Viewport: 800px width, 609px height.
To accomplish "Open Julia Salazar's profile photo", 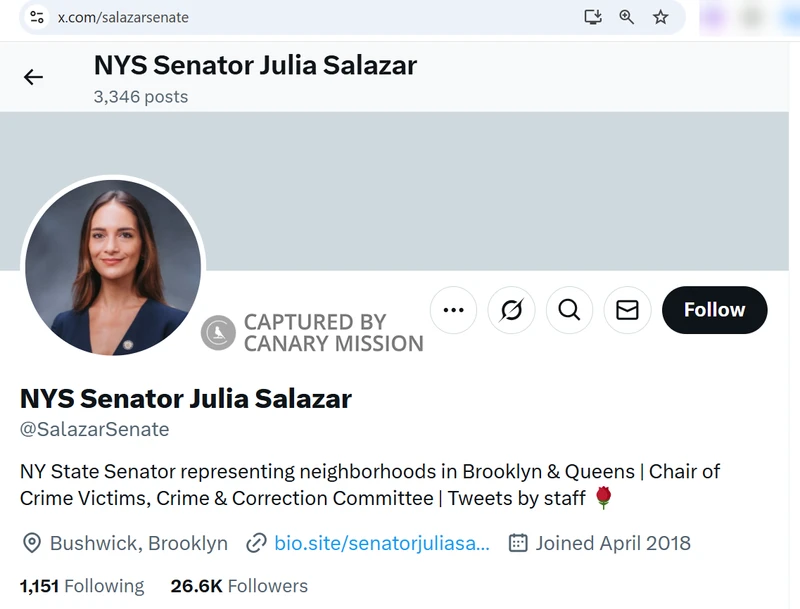I will 113,267.
